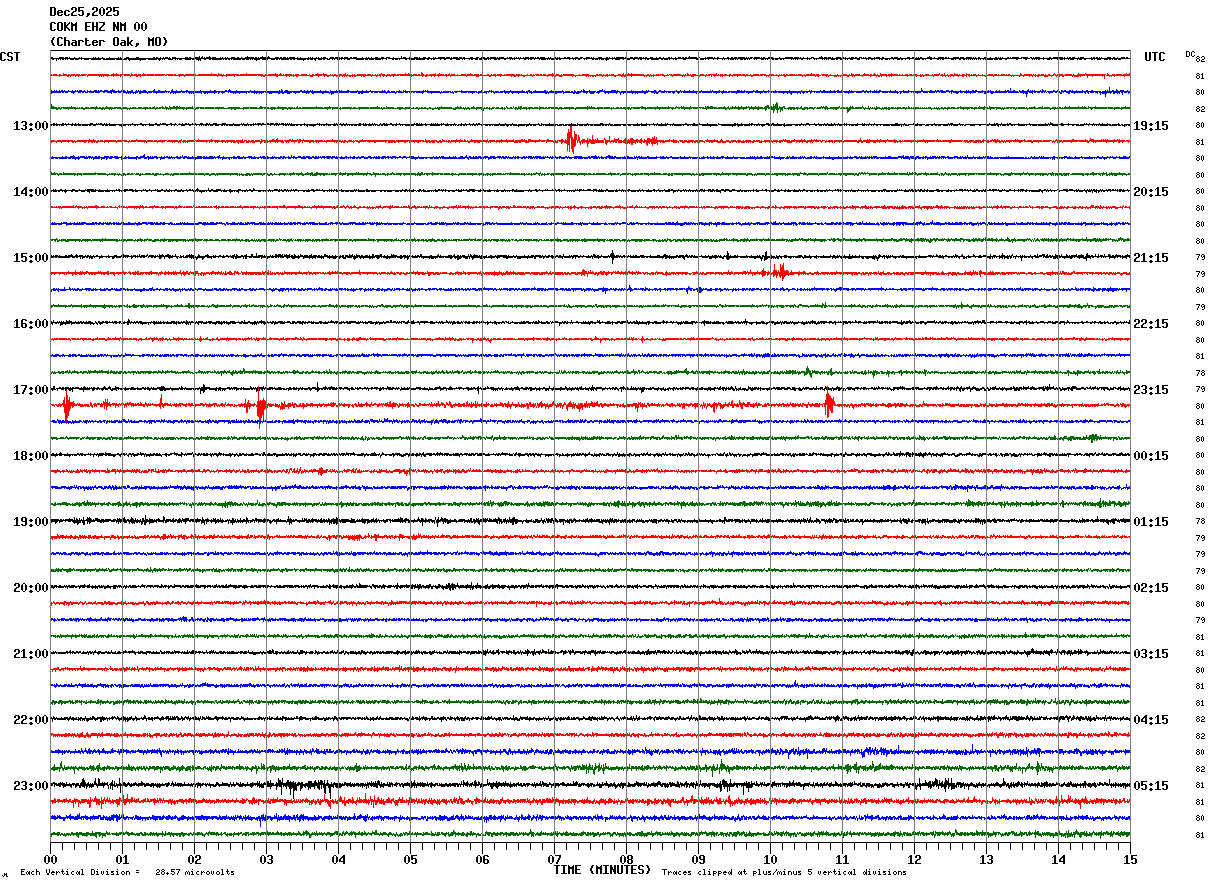Click the traces clipped footnote text
Viewport: 1210px width, 886px height.
pos(784,873)
